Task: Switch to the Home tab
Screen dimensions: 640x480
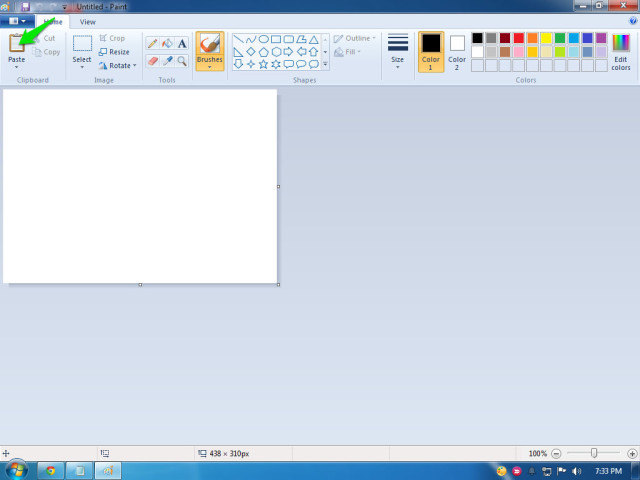Action: [x=53, y=22]
